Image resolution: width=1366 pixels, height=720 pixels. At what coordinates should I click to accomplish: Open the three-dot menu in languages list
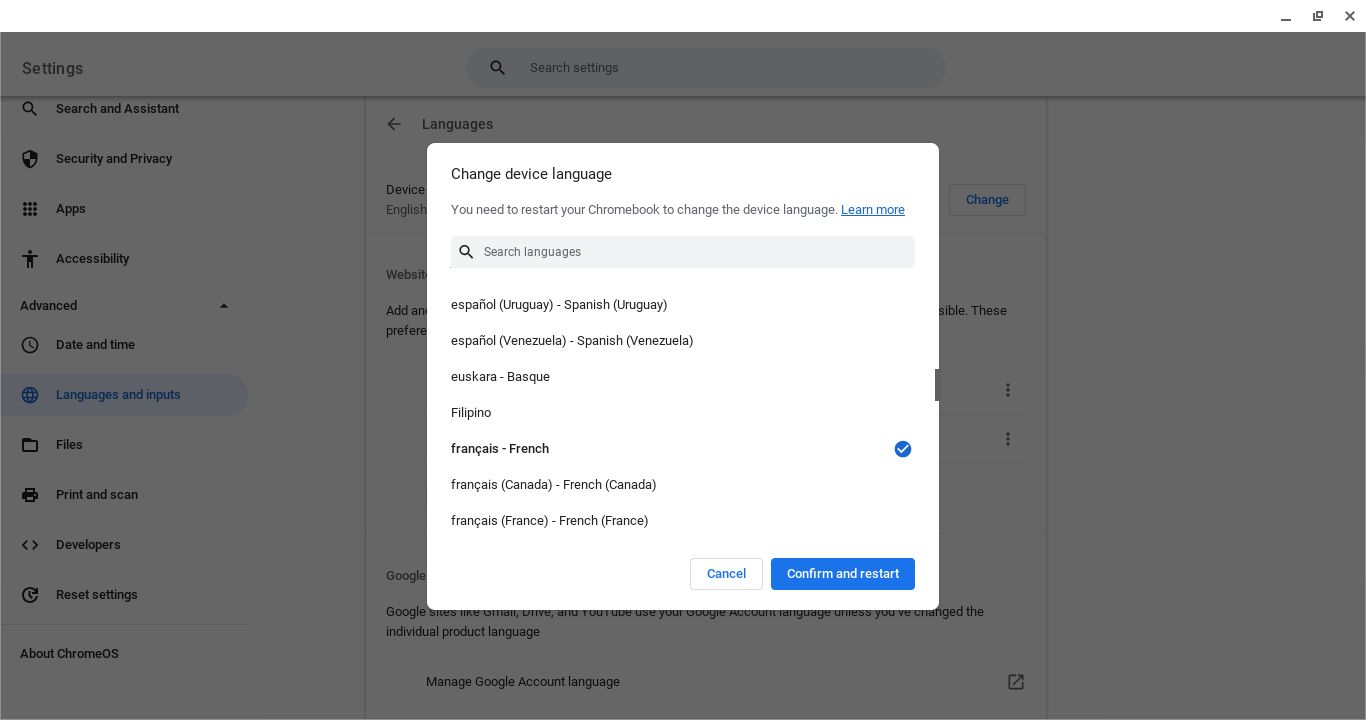1008,390
